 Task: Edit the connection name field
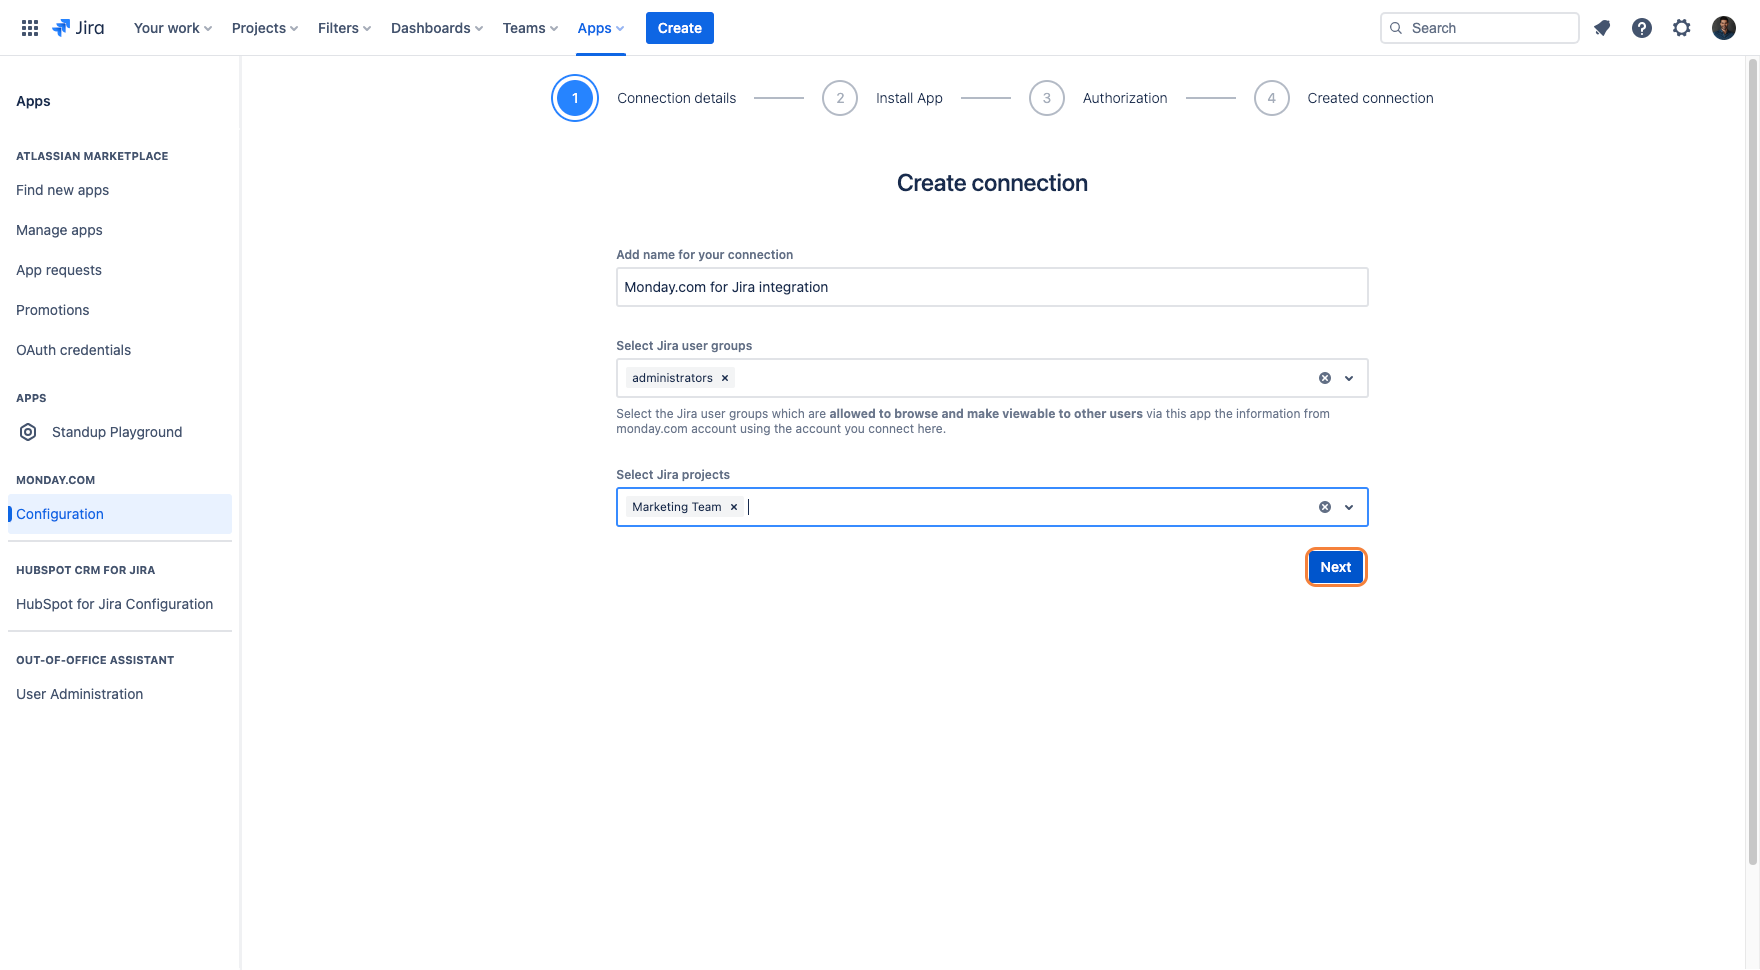992,287
